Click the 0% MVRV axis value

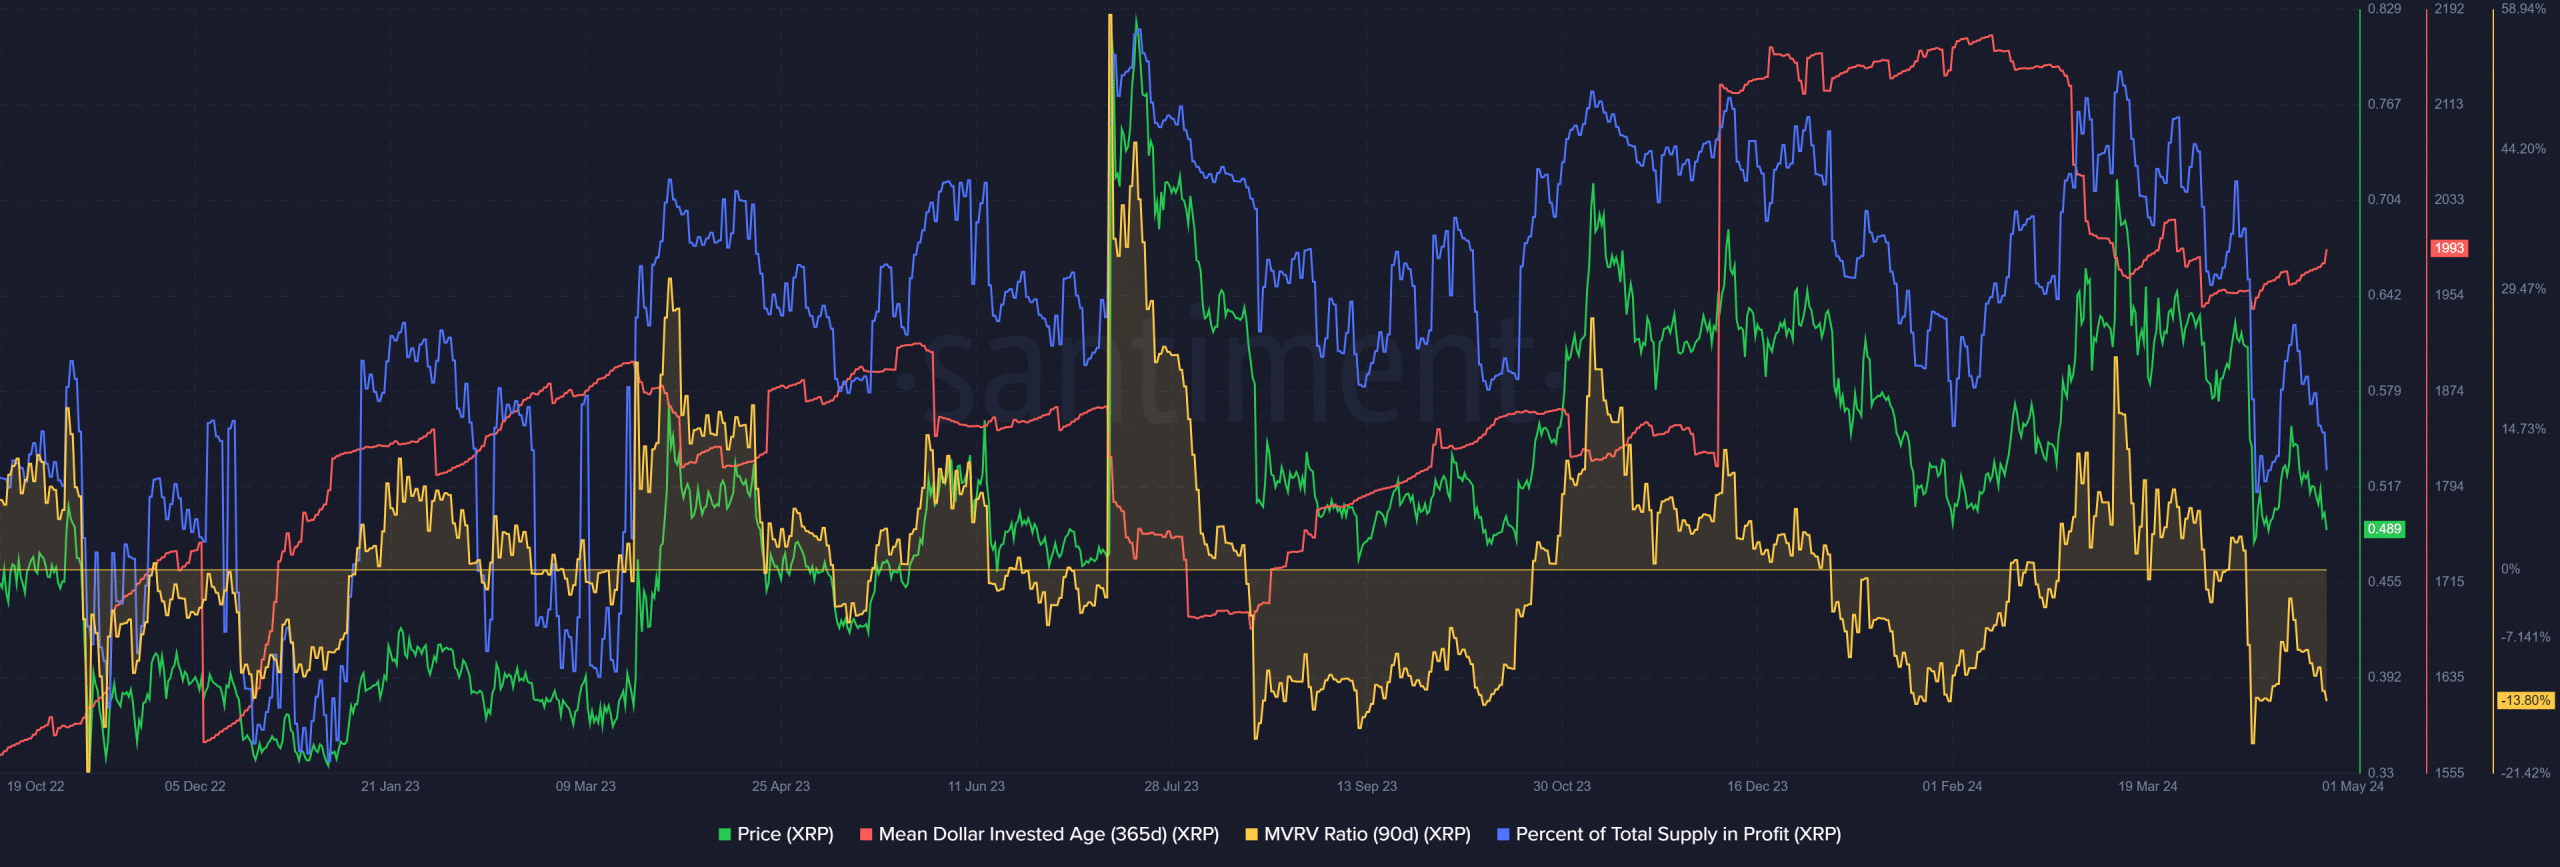coord(2510,569)
